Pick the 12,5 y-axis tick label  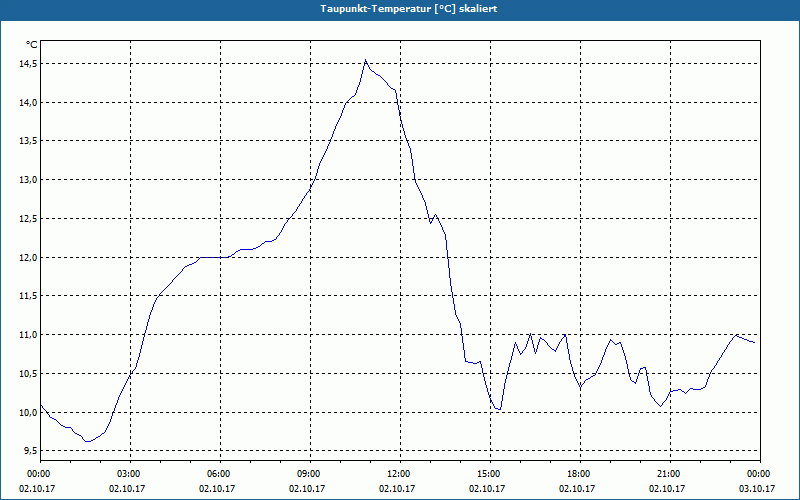(x=29, y=219)
